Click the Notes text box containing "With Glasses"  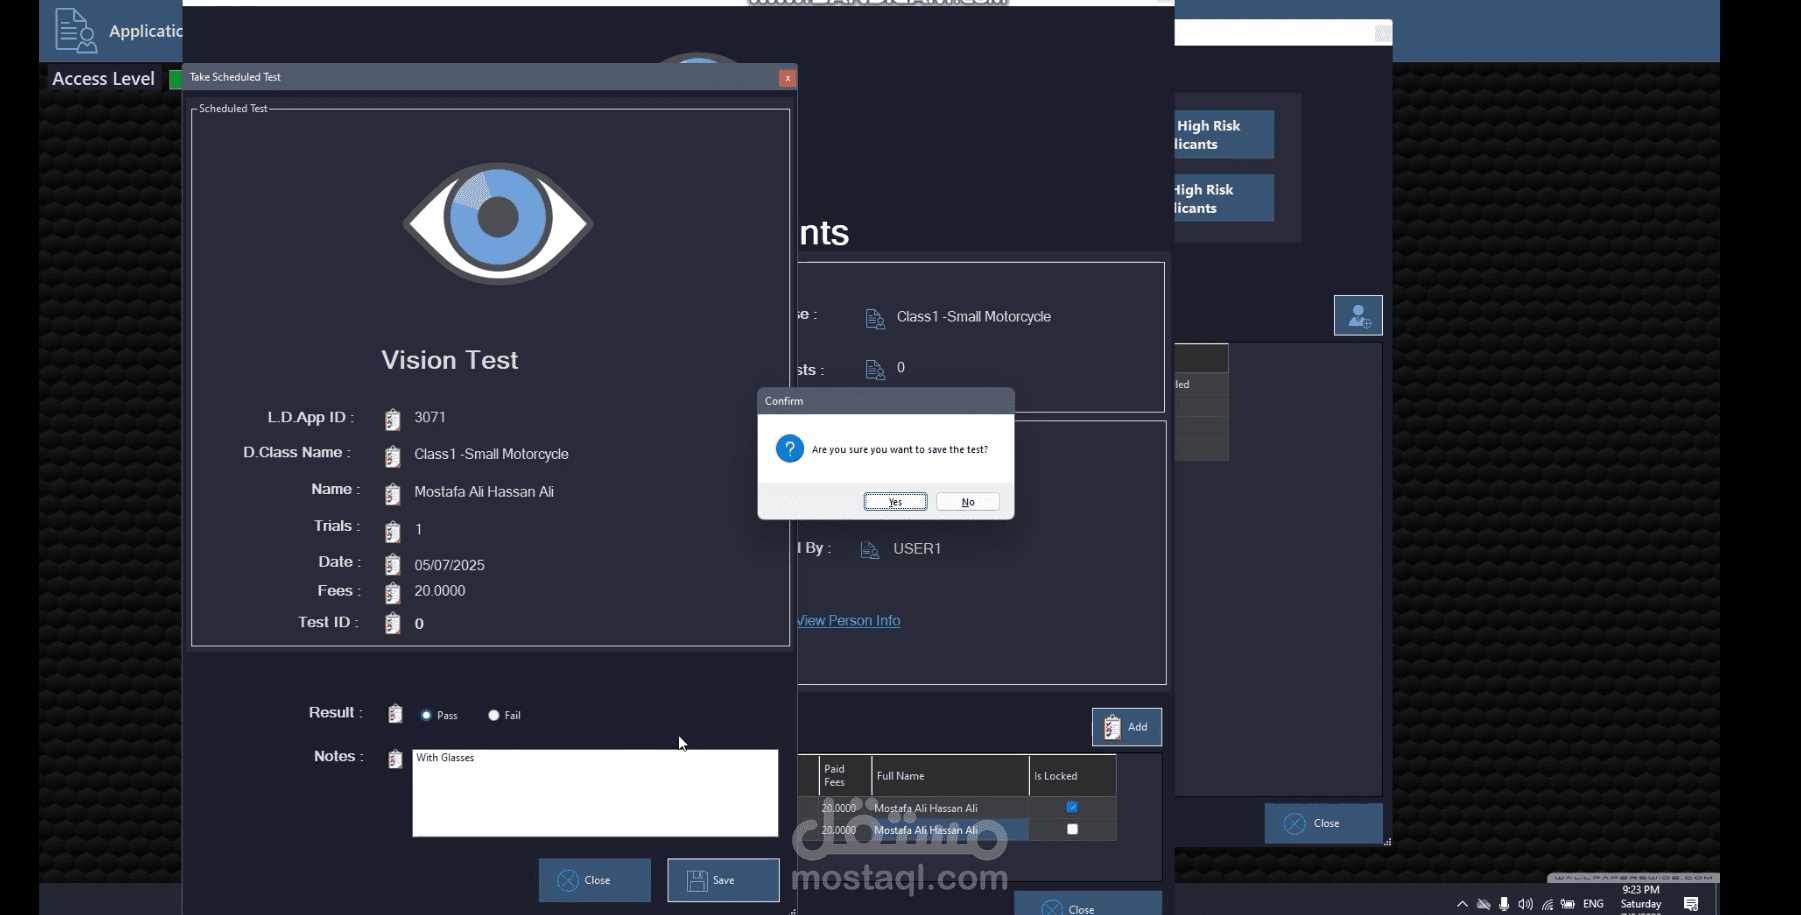click(x=595, y=792)
